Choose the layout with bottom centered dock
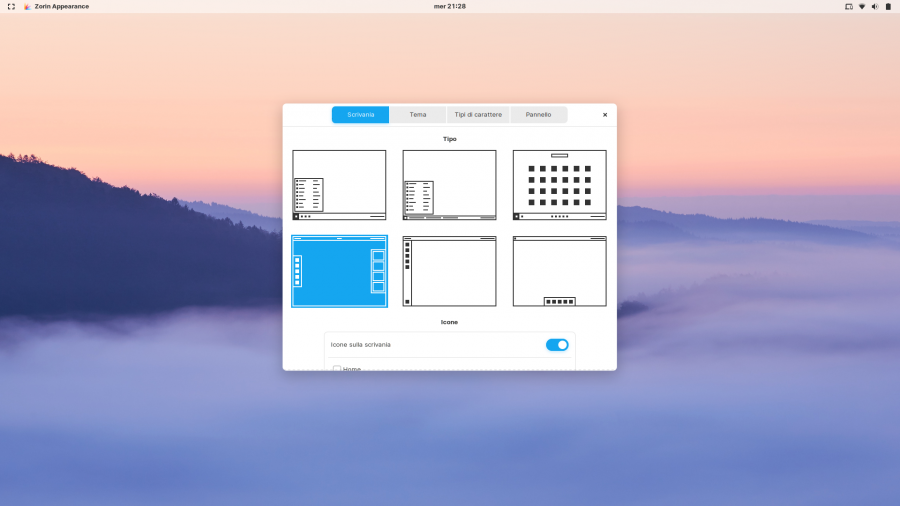900x506 pixels. 559,271
